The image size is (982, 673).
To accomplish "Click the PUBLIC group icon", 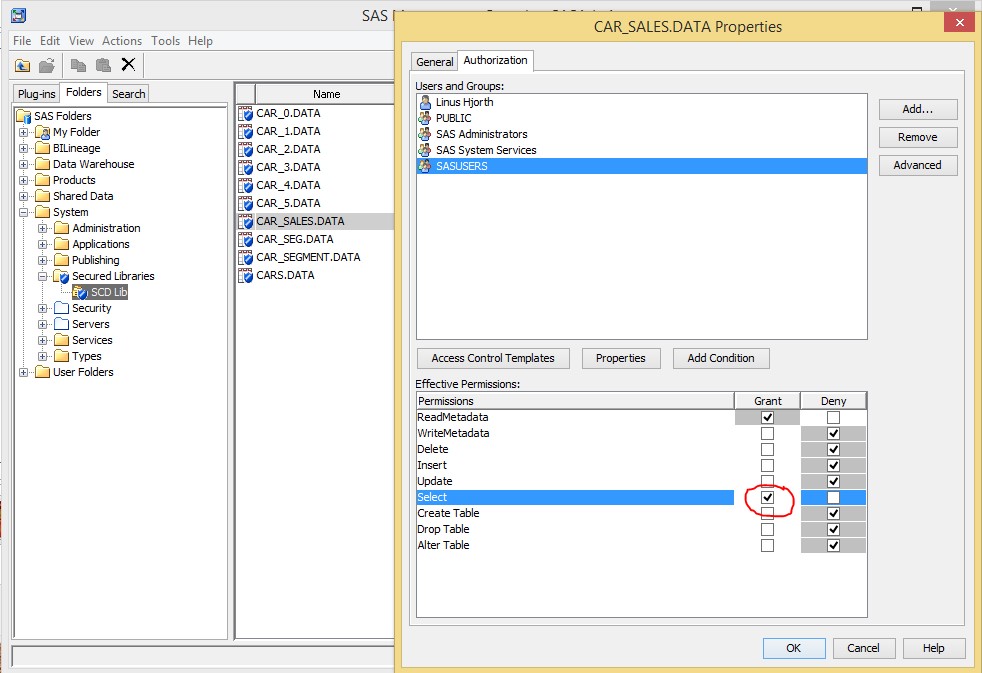I will pos(425,118).
